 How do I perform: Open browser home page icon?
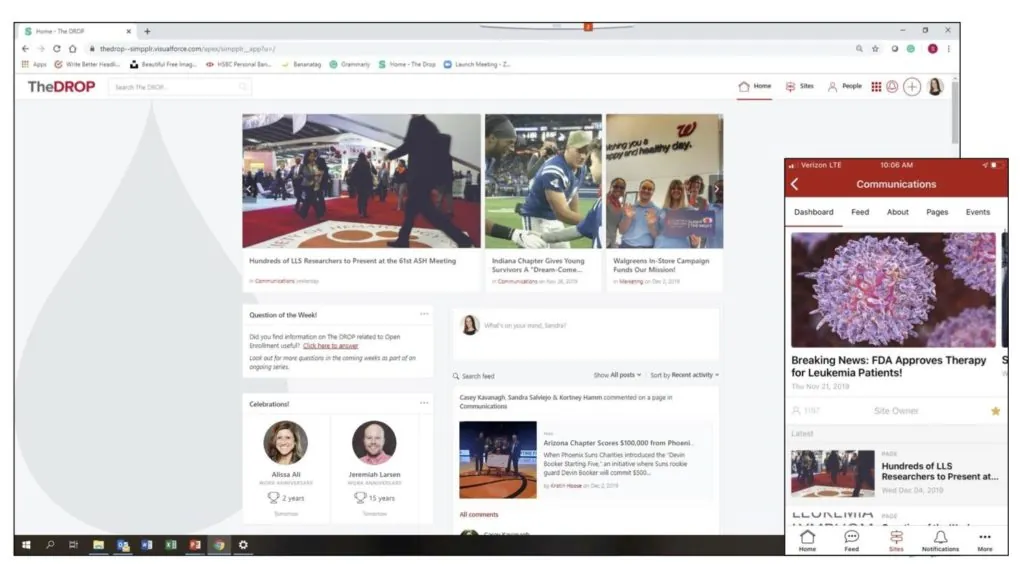[x=72, y=48]
